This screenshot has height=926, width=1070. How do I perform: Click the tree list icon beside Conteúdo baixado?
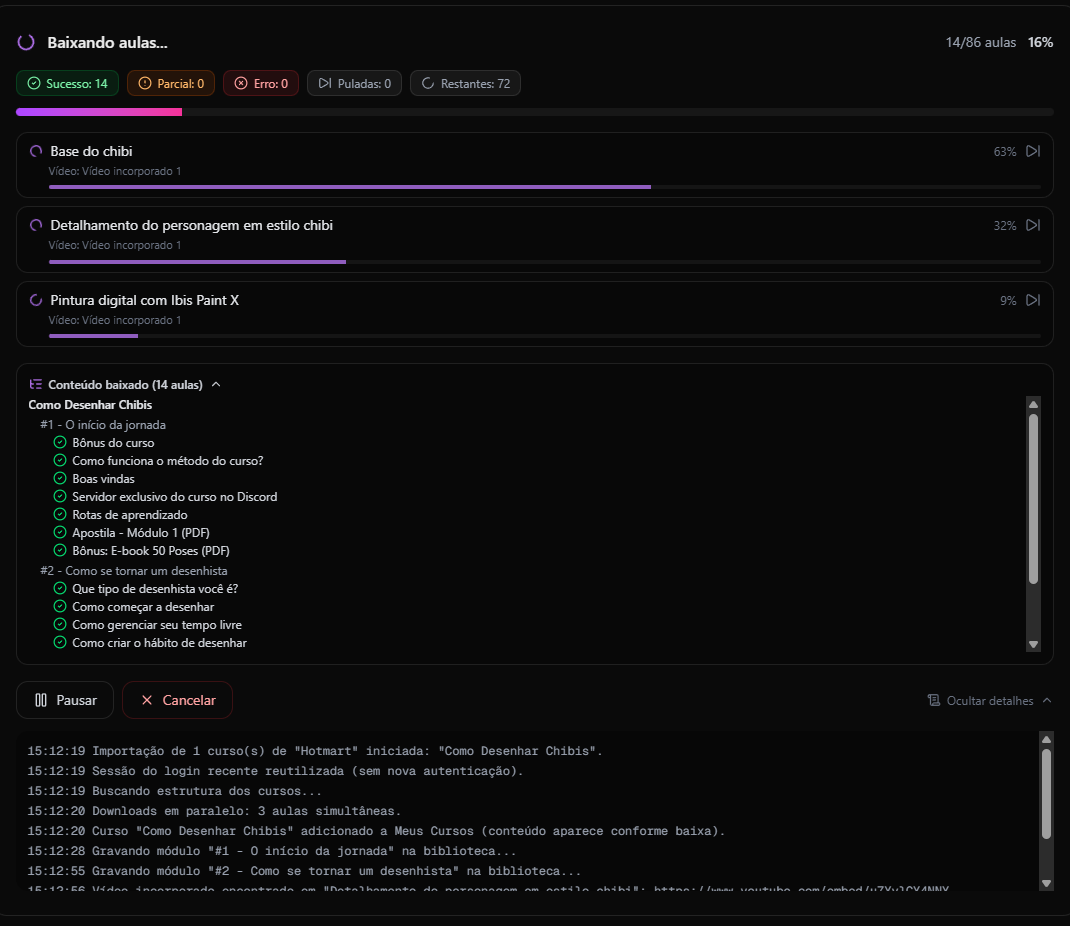click(x=35, y=384)
